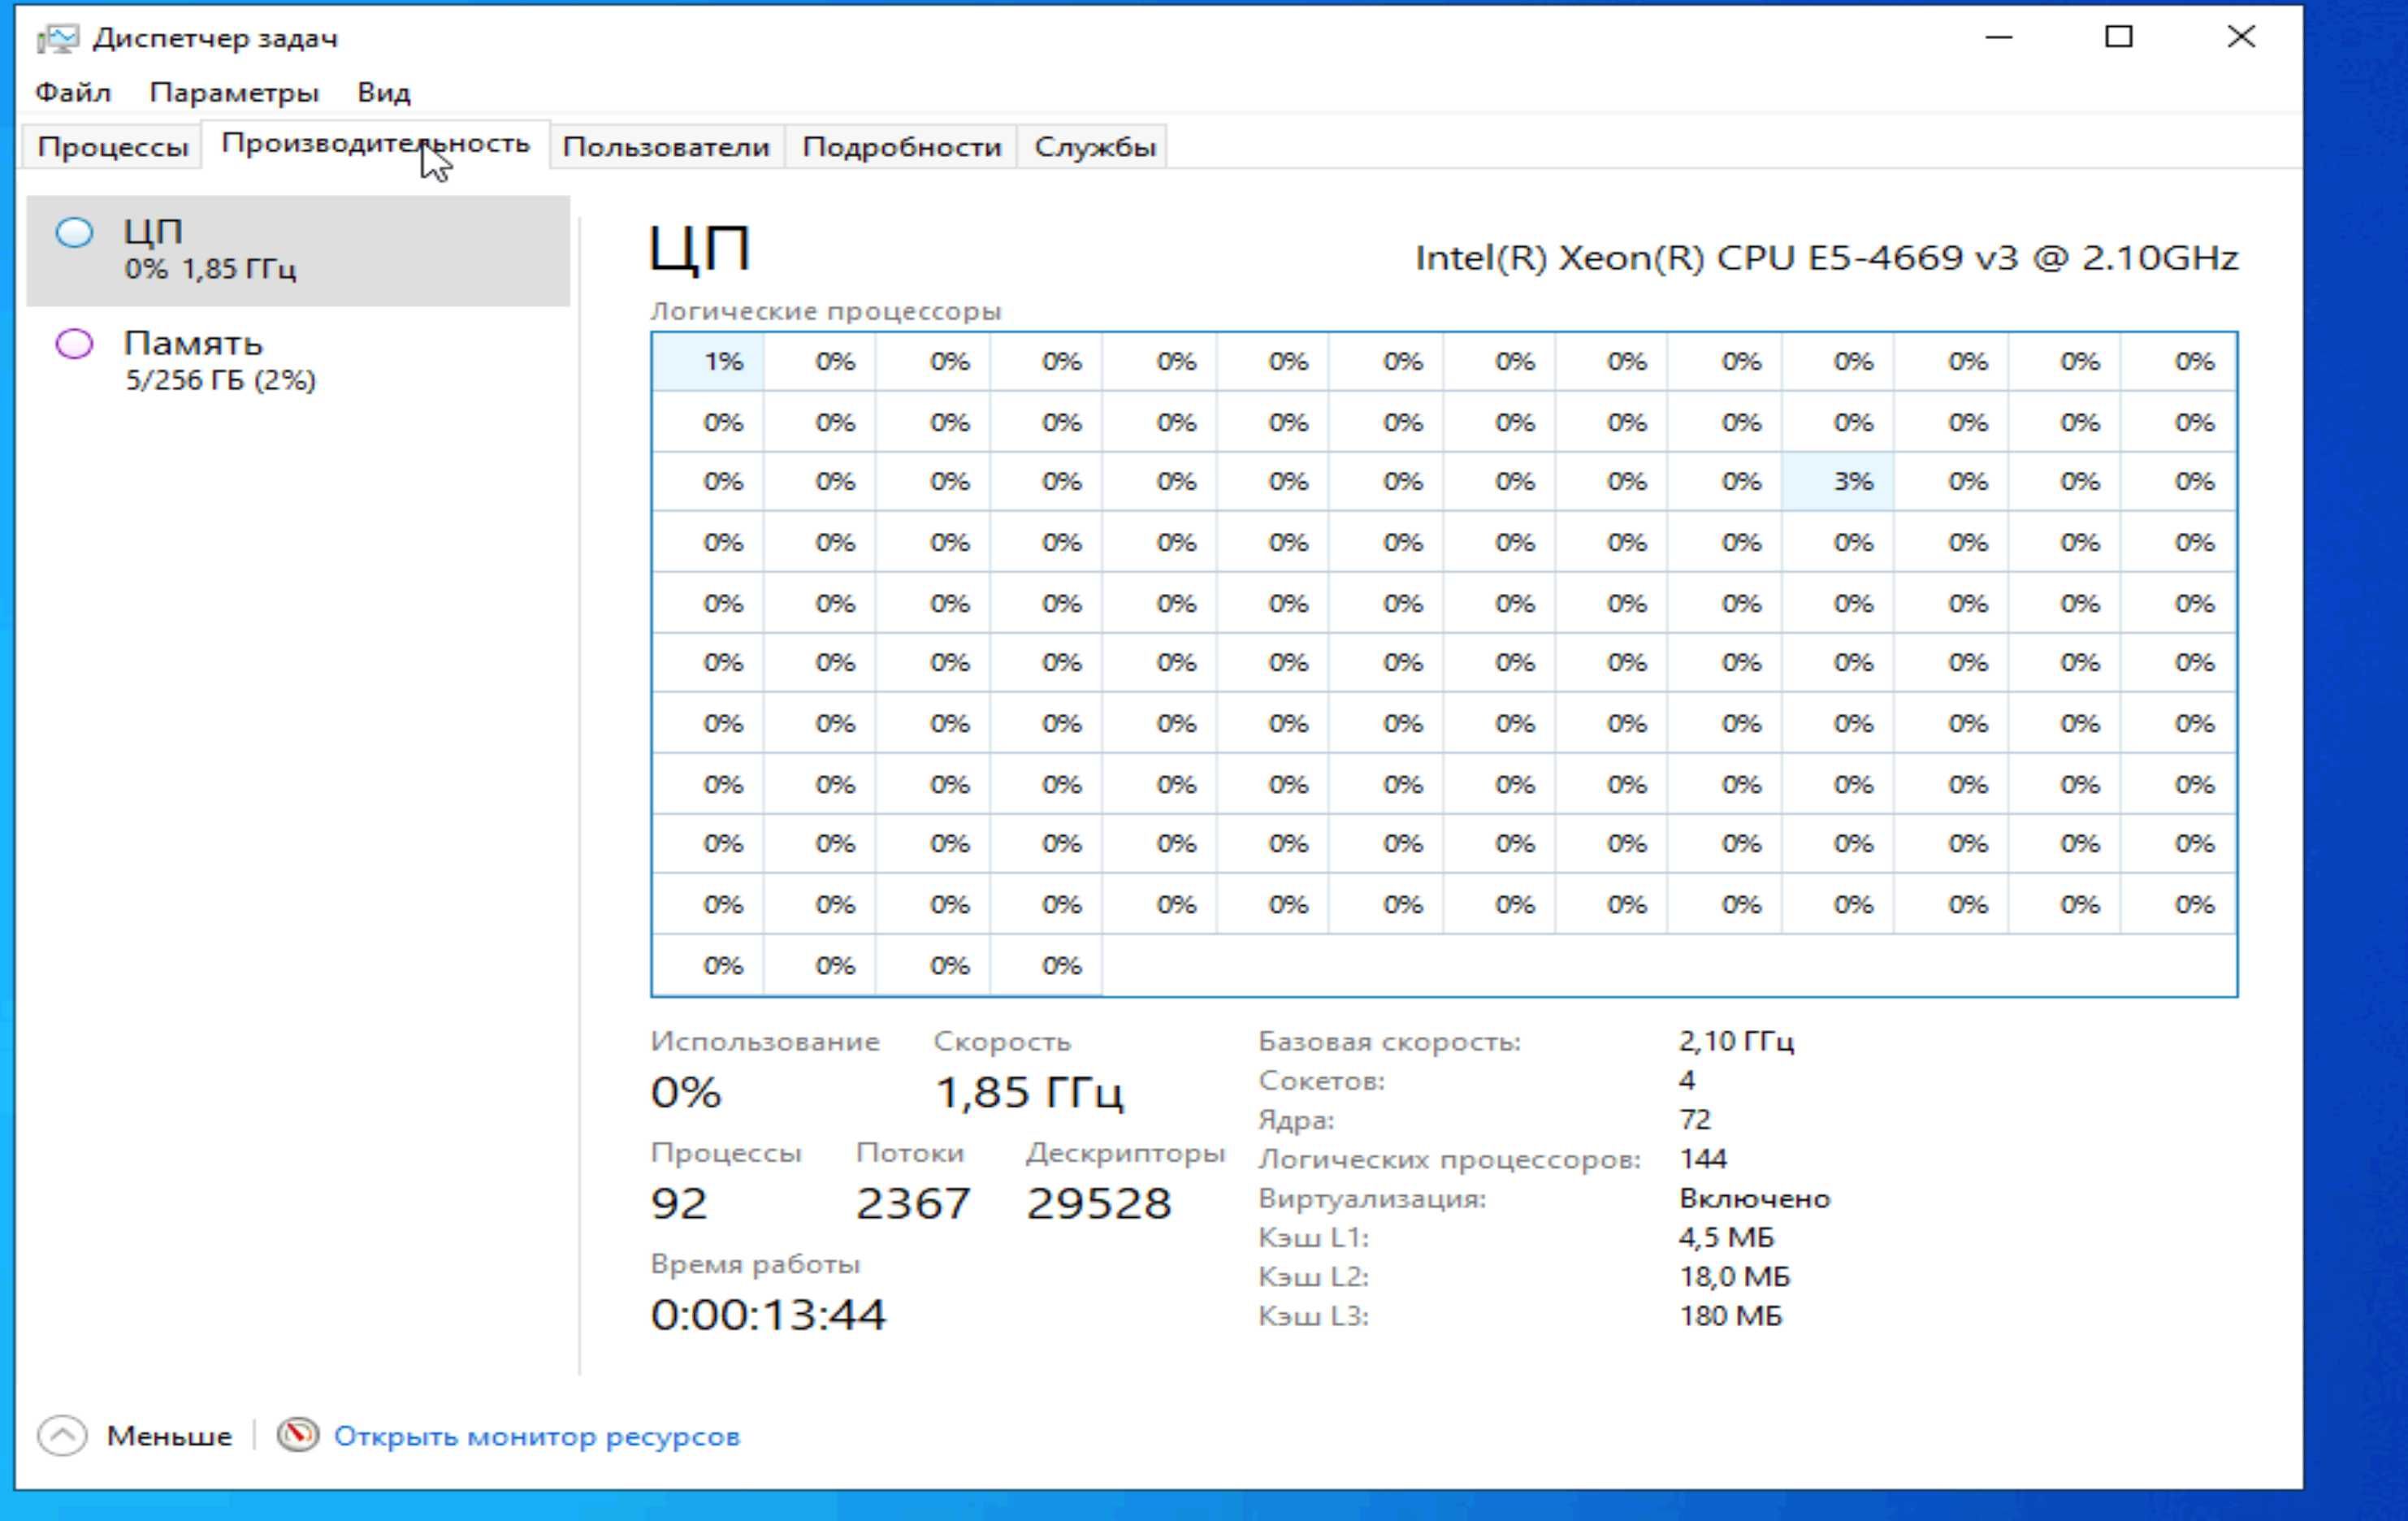Click the Кэш L2 value 18,0 МБ
The height and width of the screenshot is (1521, 2408).
[x=1734, y=1276]
